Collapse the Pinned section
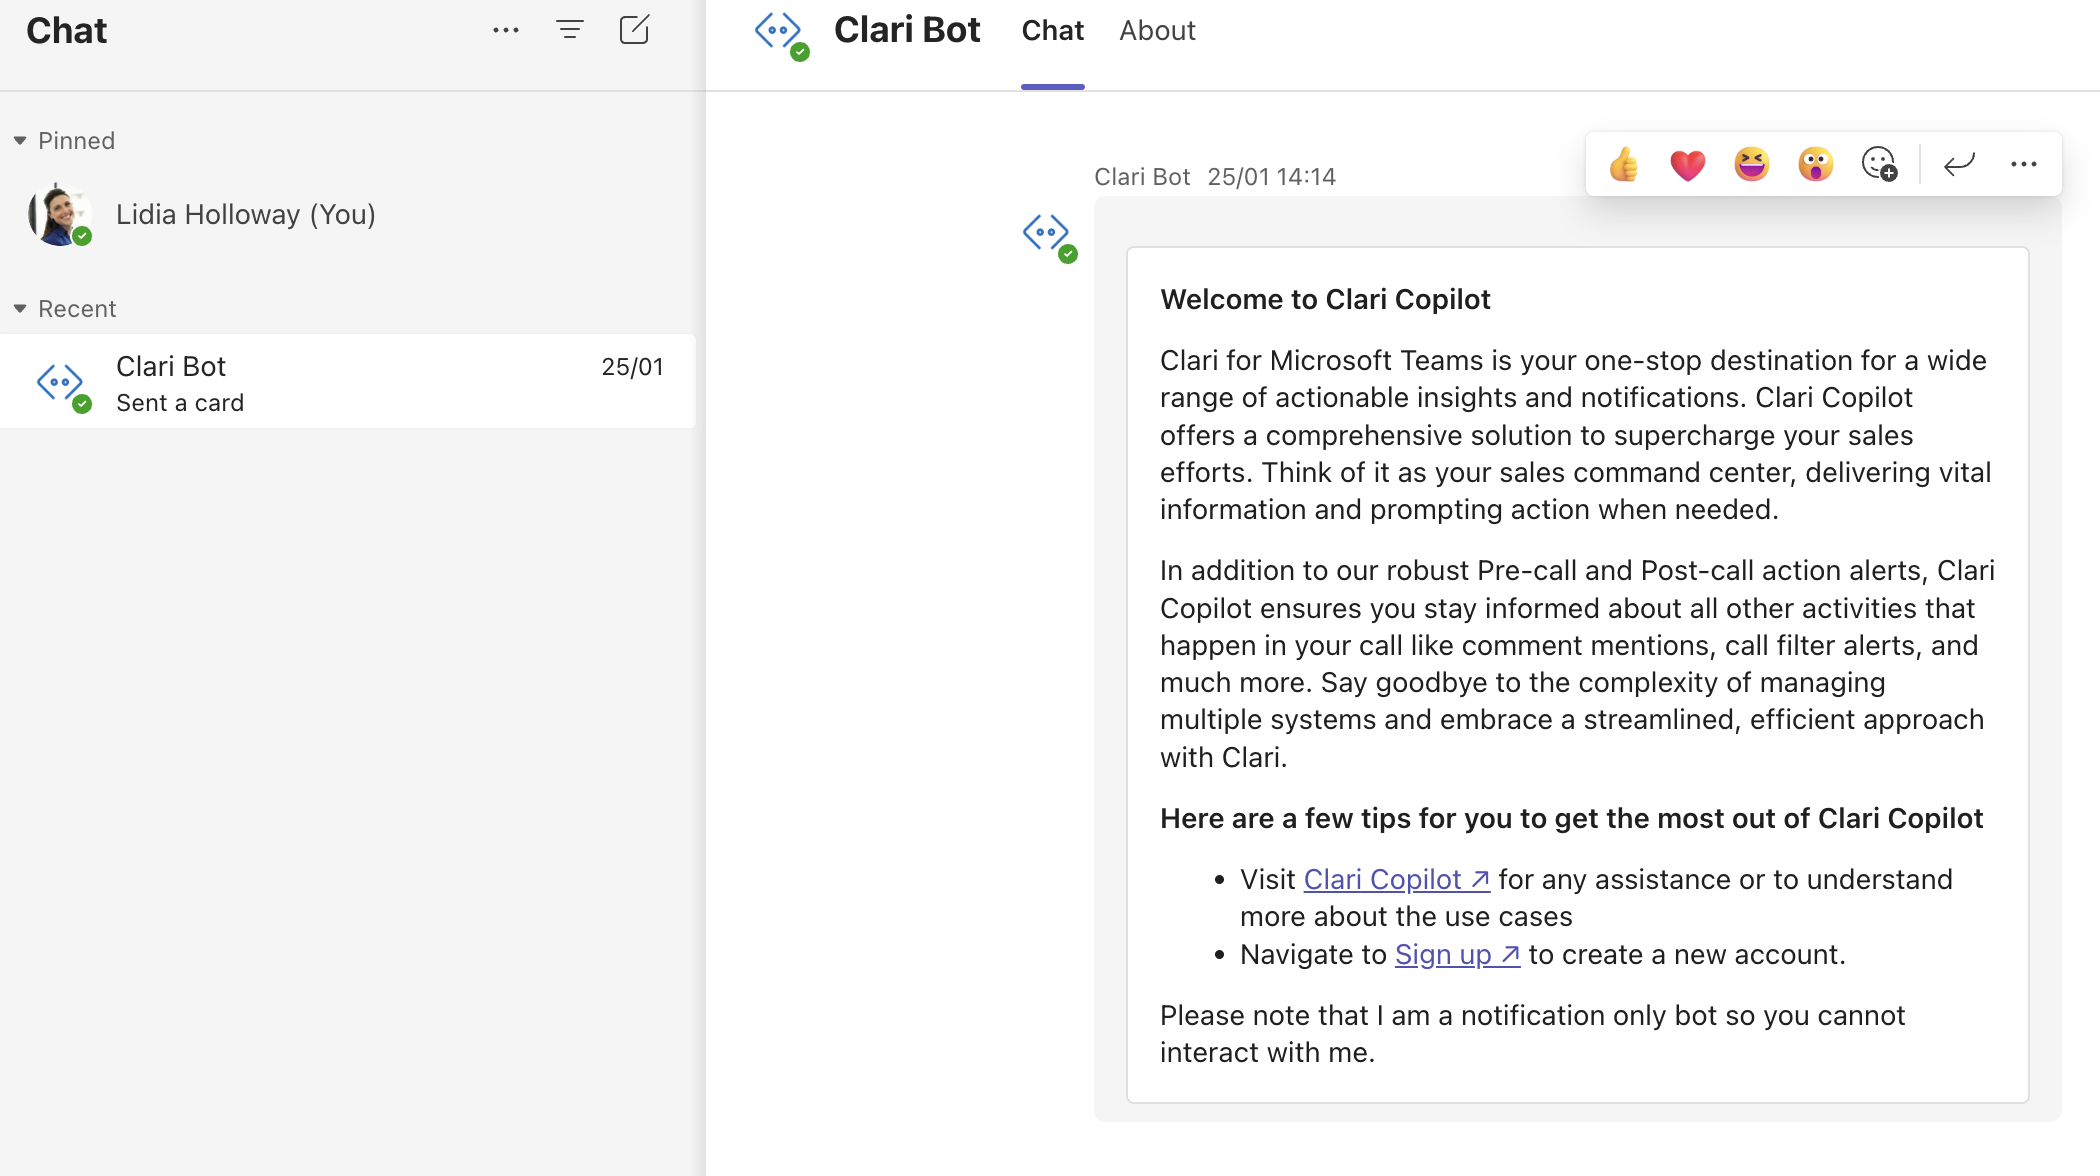Image resolution: width=2100 pixels, height=1176 pixels. pyautogui.click(x=20, y=140)
